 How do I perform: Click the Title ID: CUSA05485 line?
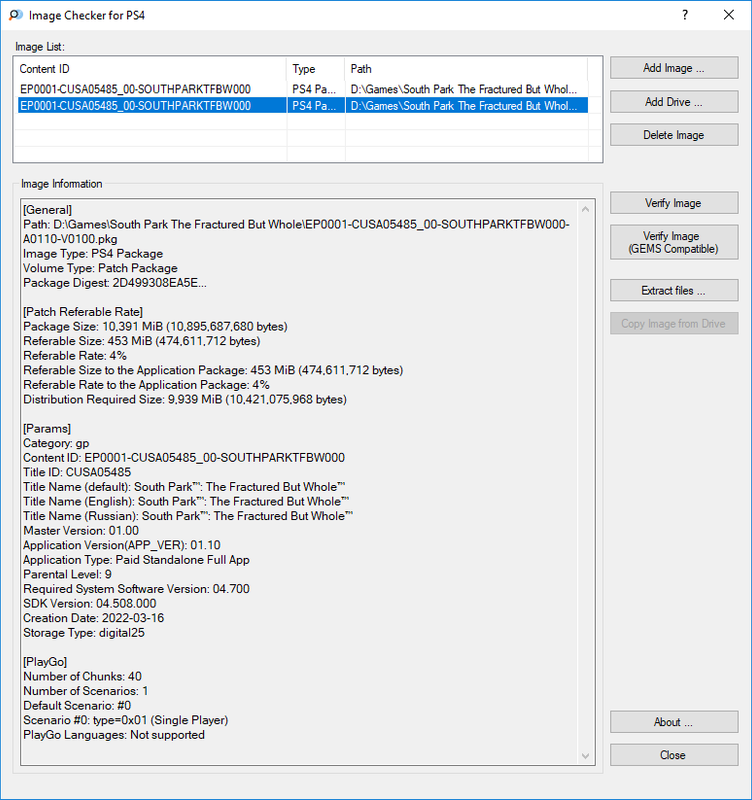(x=77, y=472)
